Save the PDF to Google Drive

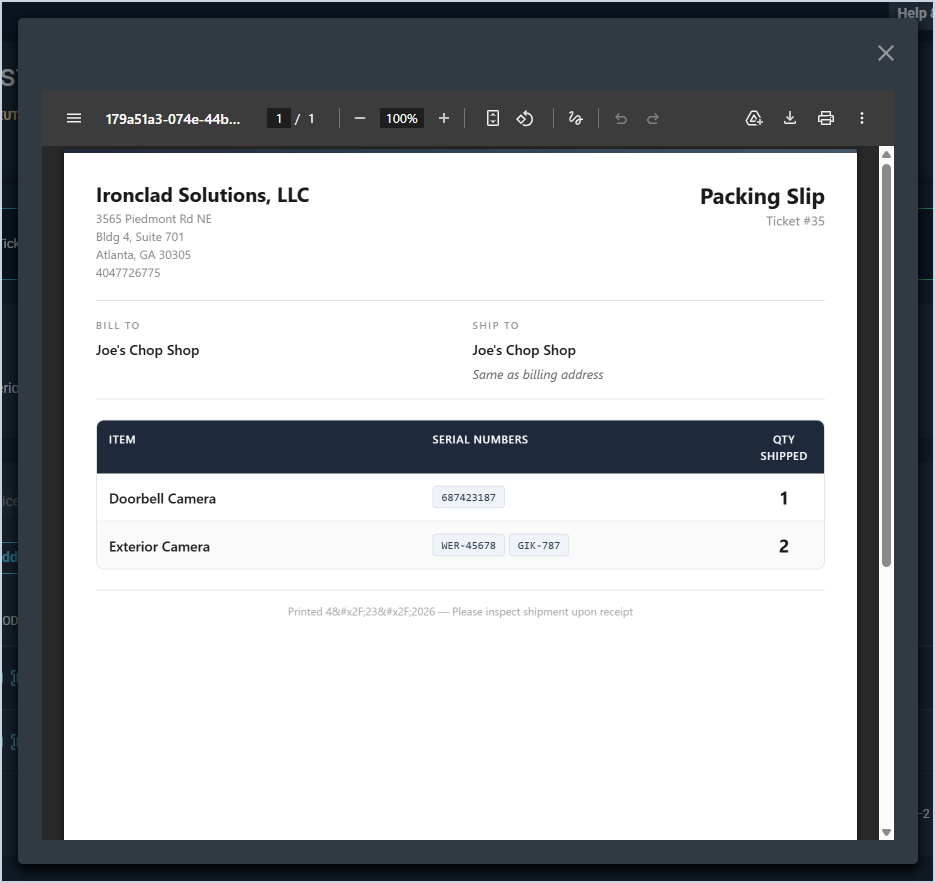[754, 118]
